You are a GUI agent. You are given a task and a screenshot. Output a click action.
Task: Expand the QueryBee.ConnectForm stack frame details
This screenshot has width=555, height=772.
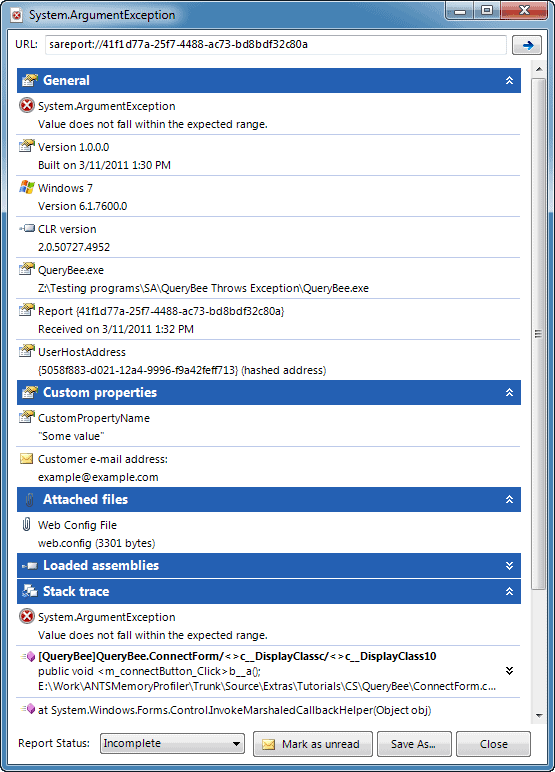click(509, 671)
